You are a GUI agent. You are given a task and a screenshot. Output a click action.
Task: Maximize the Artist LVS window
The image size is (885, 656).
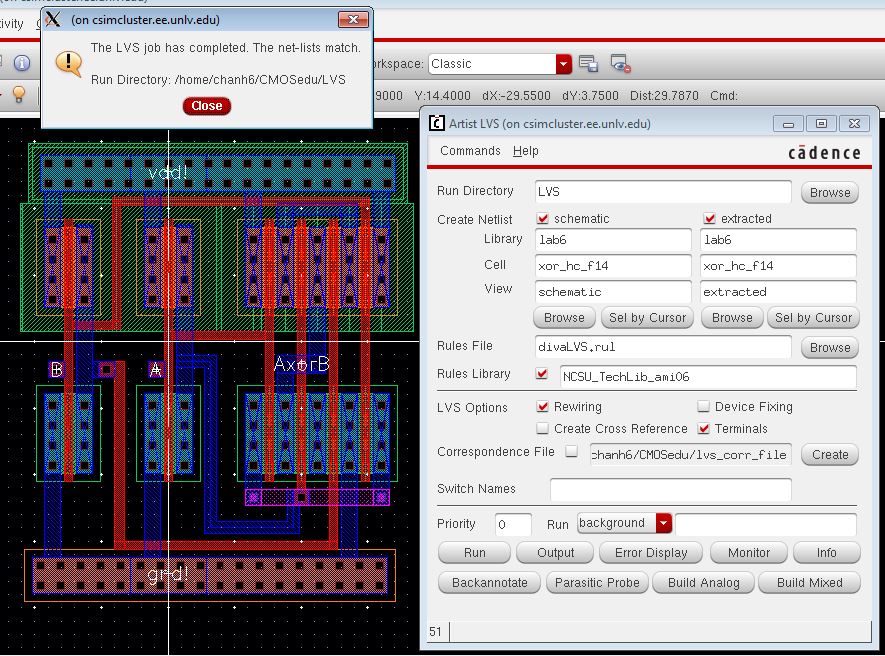(821, 124)
